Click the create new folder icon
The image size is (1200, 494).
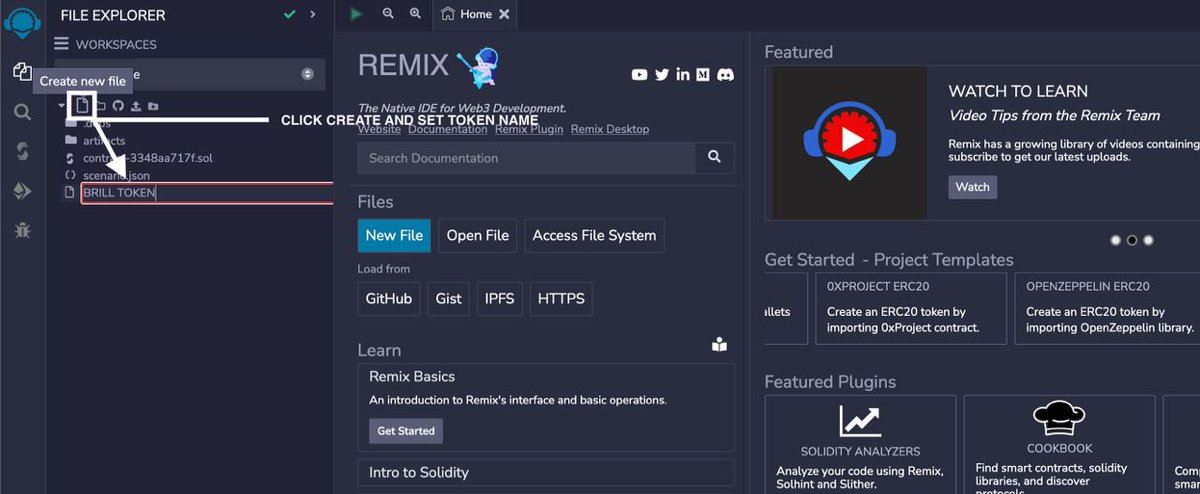100,106
